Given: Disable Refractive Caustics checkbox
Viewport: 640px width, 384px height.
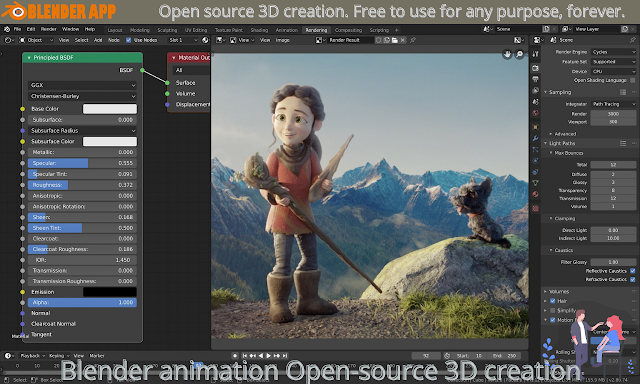Looking at the screenshot, I should (633, 280).
